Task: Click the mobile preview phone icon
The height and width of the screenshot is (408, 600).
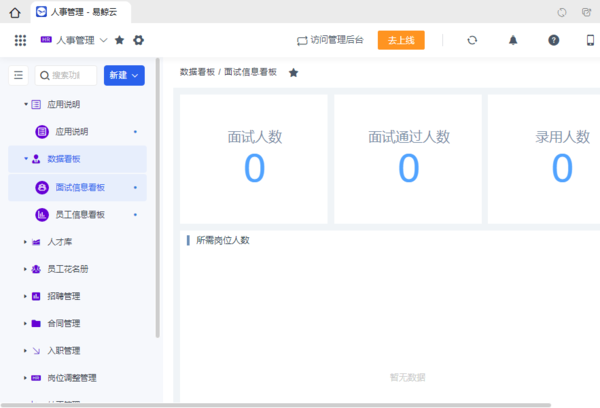Action: 592,40
